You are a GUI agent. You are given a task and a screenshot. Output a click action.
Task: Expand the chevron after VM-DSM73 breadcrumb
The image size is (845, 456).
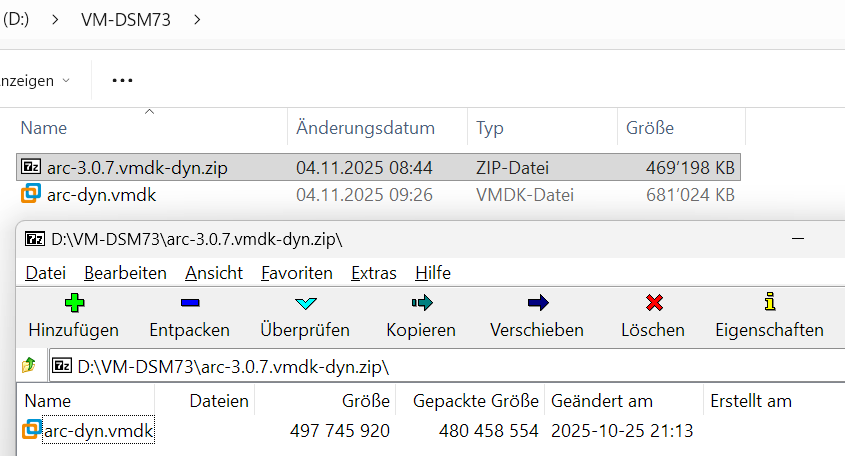coord(197,20)
